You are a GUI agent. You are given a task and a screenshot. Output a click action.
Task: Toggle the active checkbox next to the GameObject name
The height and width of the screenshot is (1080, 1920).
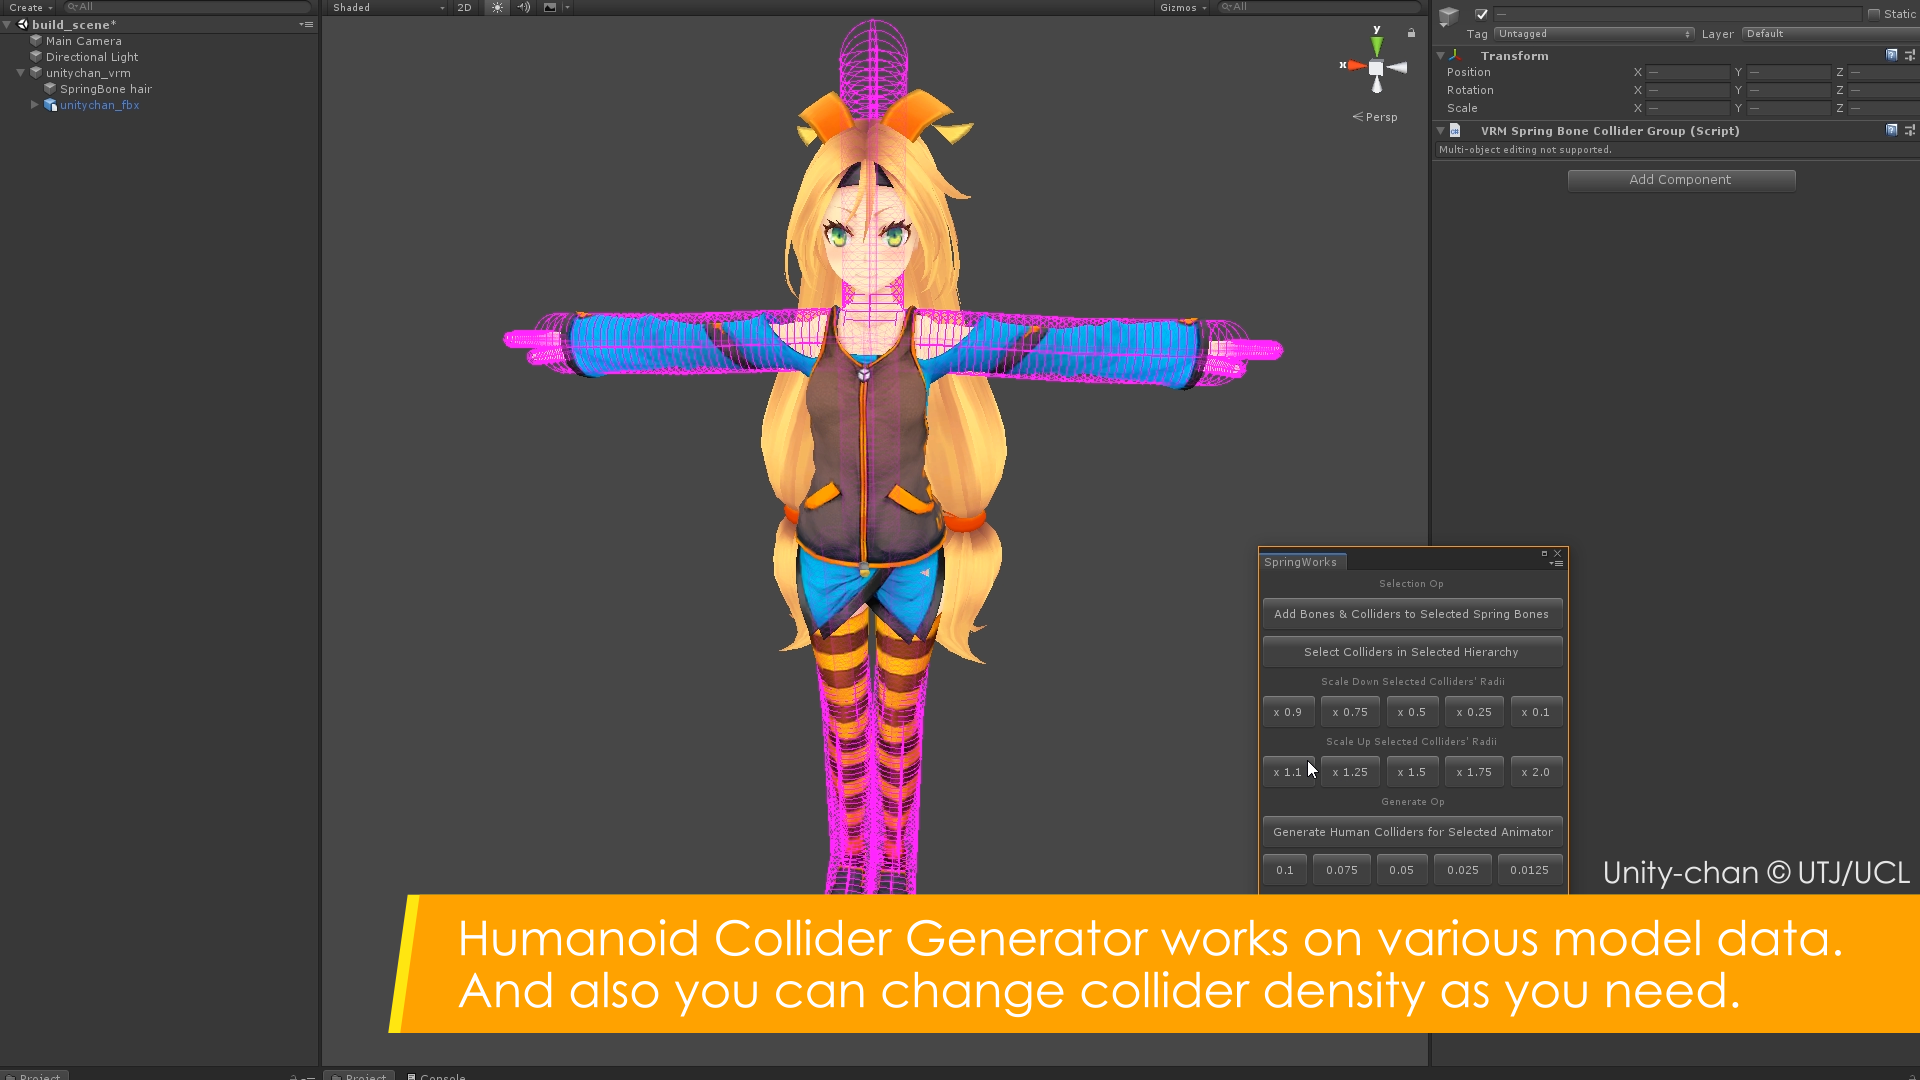point(1481,15)
